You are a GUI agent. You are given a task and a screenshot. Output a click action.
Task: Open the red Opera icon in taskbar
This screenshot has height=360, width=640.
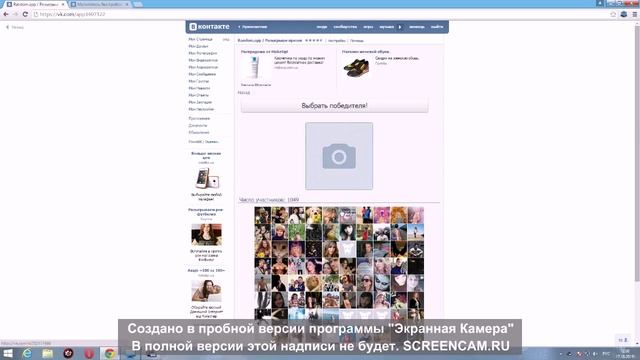(x=89, y=353)
